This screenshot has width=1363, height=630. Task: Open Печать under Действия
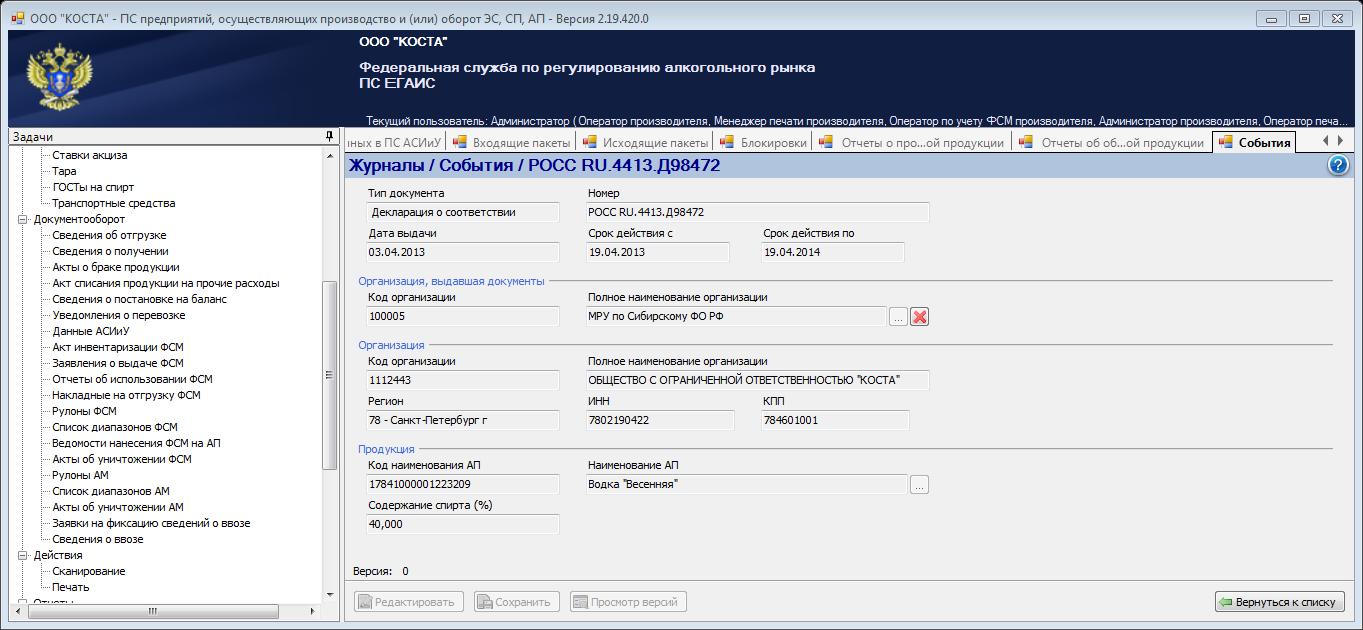point(71,587)
